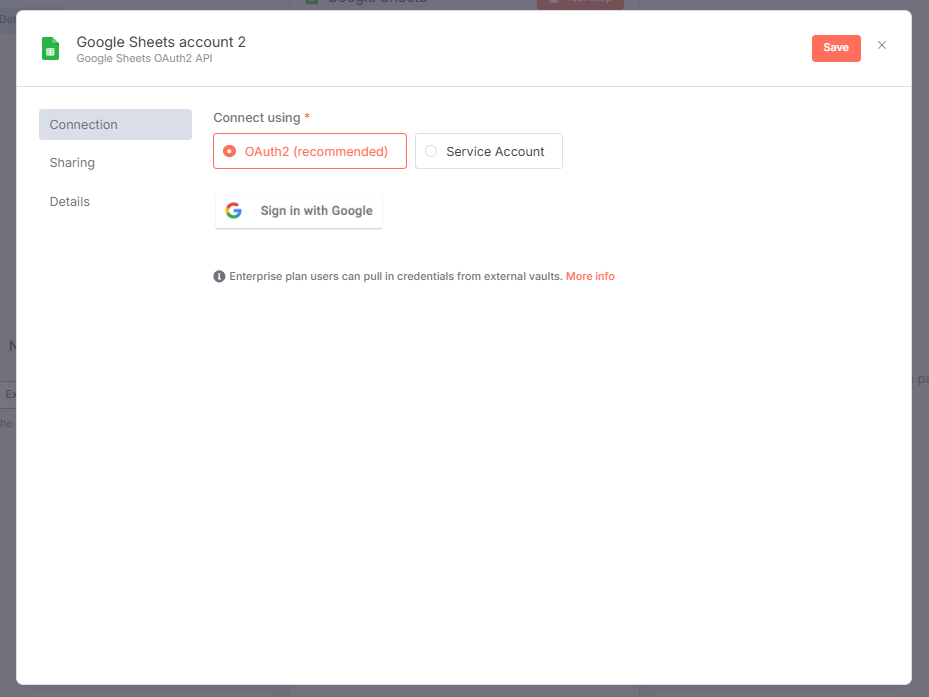
Task: Go to the Details tab
Action: point(70,202)
